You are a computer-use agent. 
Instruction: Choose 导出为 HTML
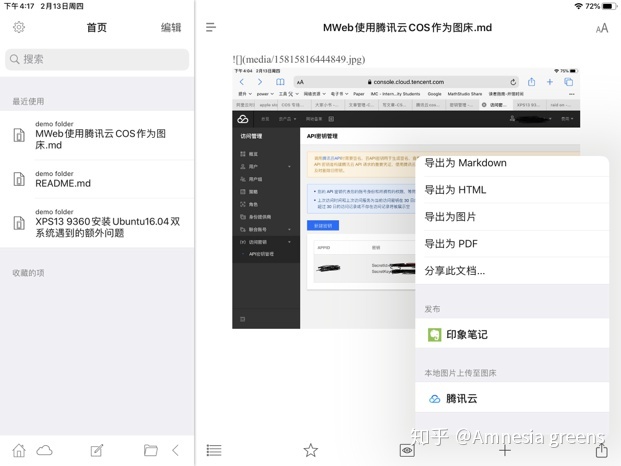click(x=512, y=190)
